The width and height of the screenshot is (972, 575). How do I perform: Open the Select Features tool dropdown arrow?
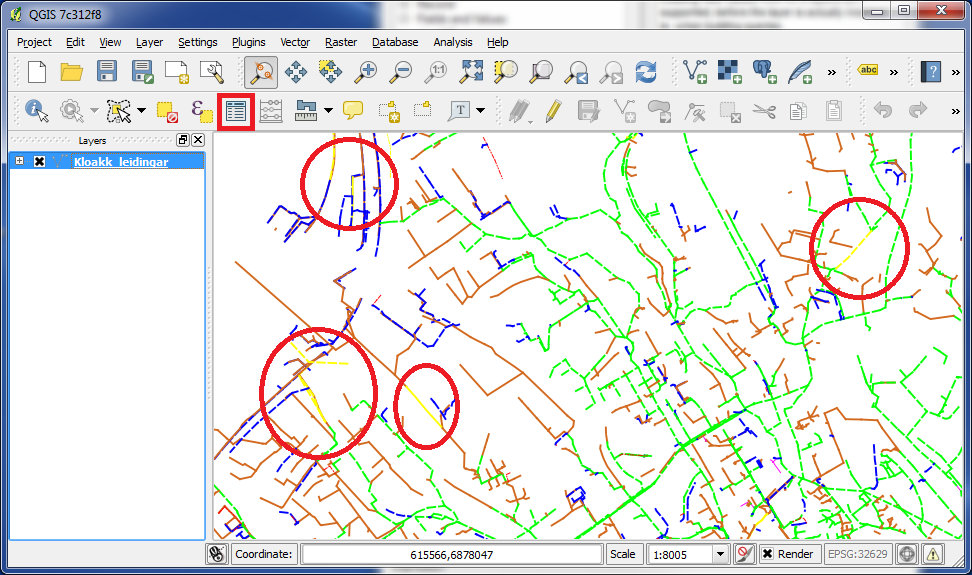point(141,112)
